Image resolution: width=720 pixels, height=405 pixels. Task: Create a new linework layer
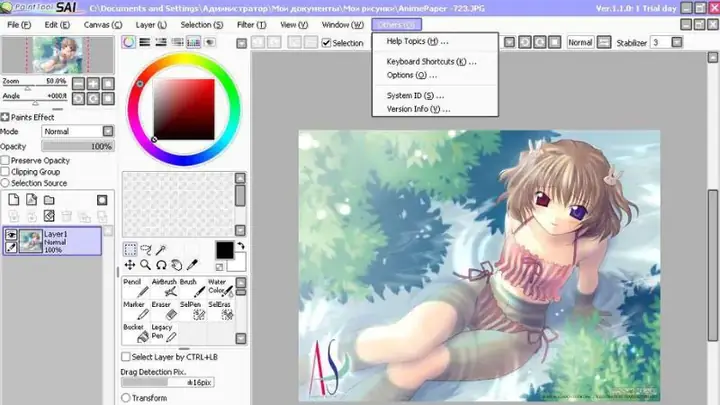31,200
